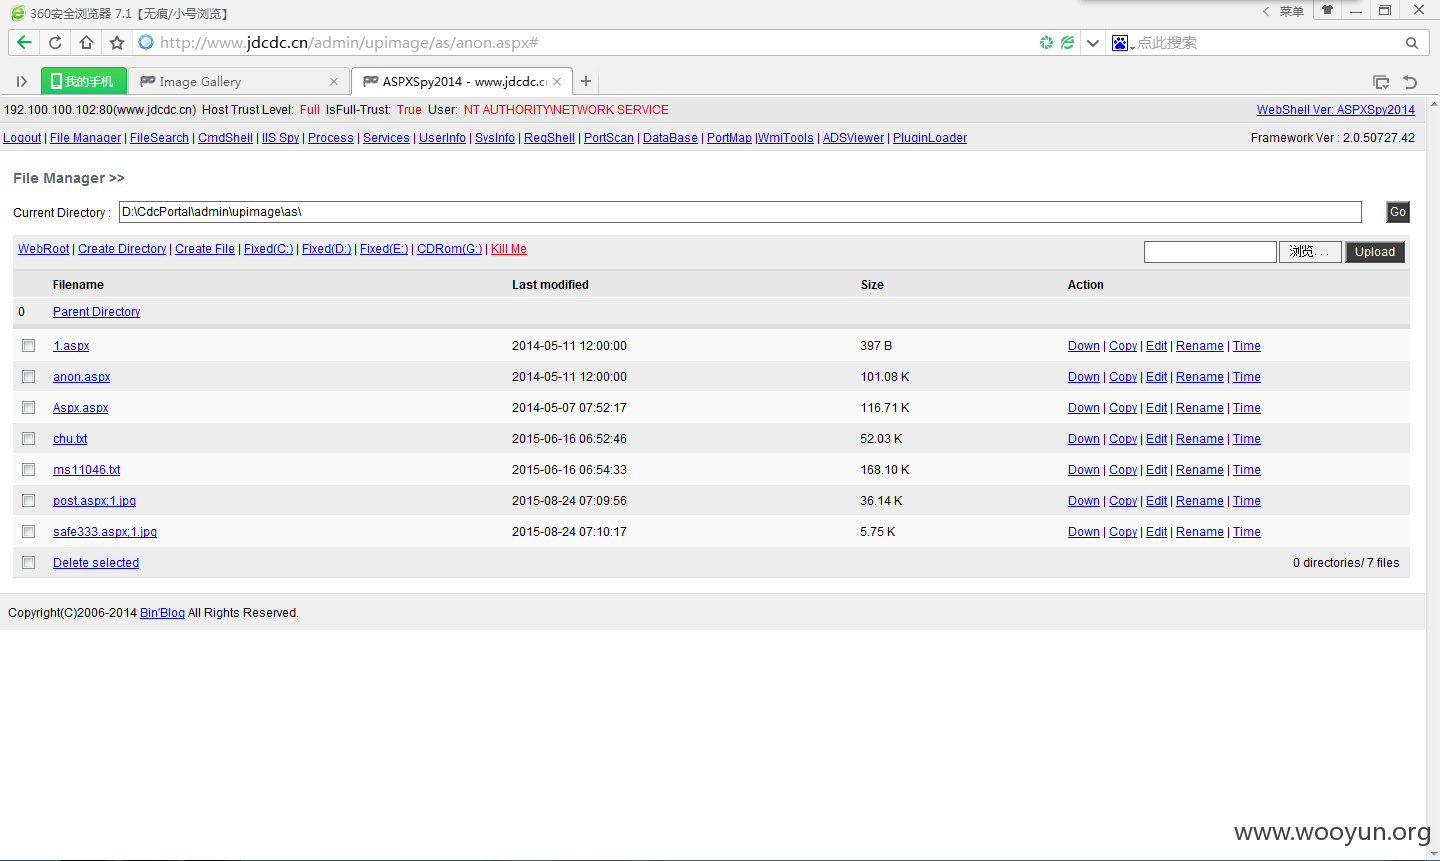
Task: Click the browser address bar URL
Action: [349, 43]
